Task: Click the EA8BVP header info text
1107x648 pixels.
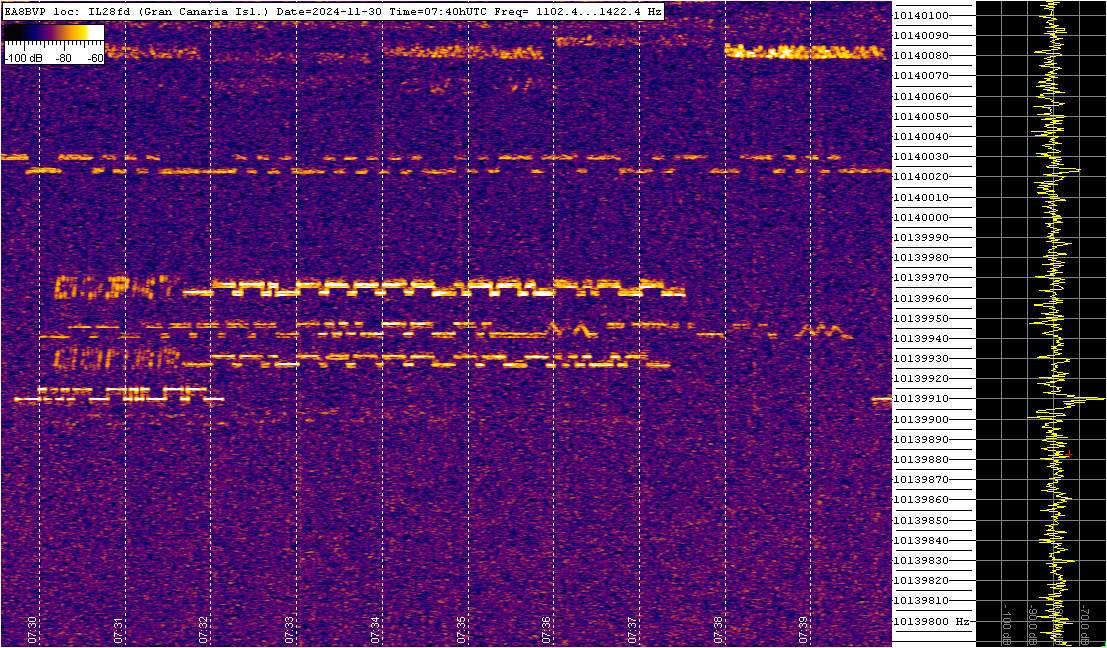Action: coord(333,11)
